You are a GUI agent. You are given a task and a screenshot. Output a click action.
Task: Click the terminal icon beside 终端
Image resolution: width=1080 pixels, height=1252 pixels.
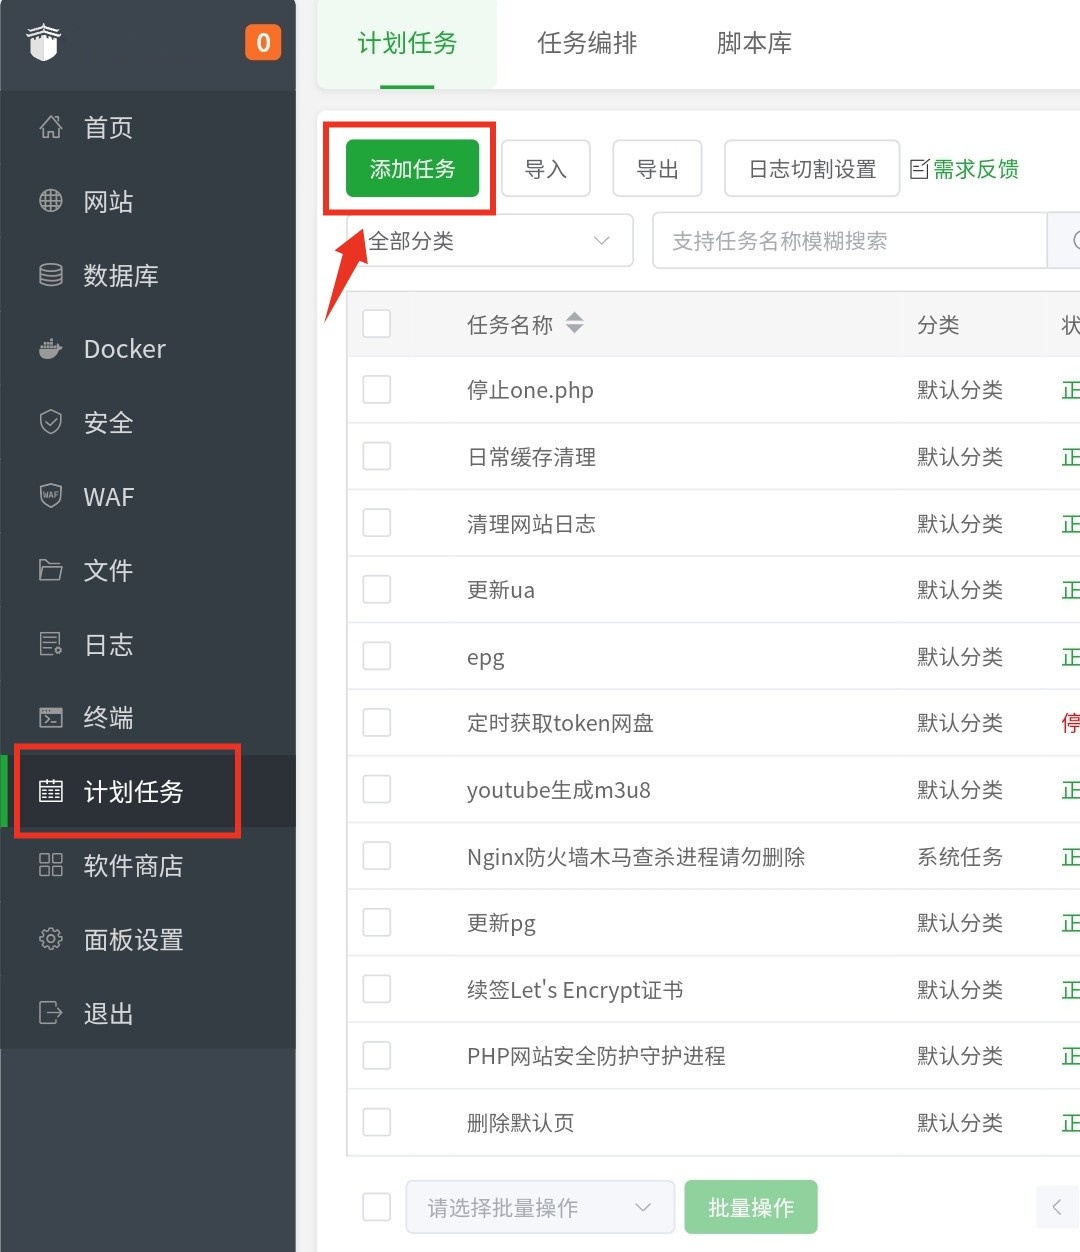click(x=51, y=717)
